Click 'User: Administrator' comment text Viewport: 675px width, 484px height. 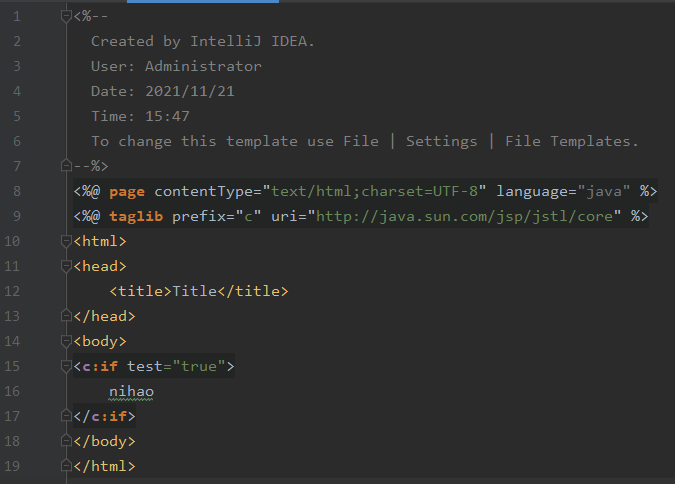pos(176,66)
